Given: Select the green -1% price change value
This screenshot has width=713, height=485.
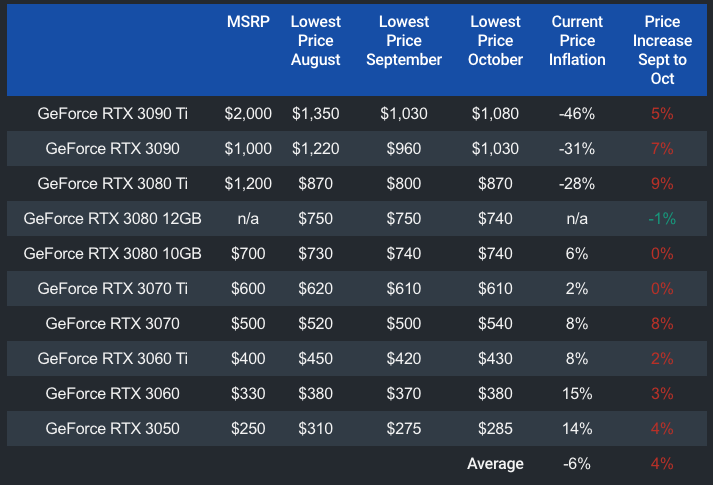Looking at the screenshot, I should tap(662, 219).
